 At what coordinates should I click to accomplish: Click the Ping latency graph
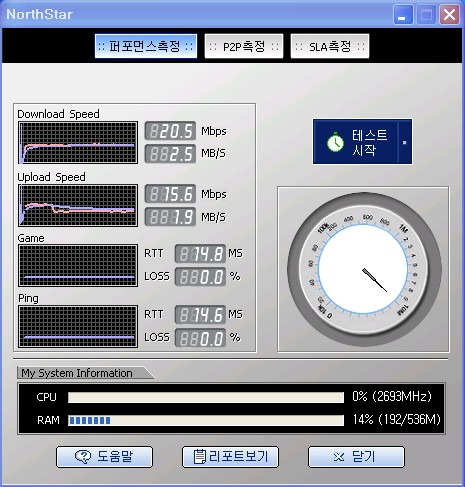[78, 327]
